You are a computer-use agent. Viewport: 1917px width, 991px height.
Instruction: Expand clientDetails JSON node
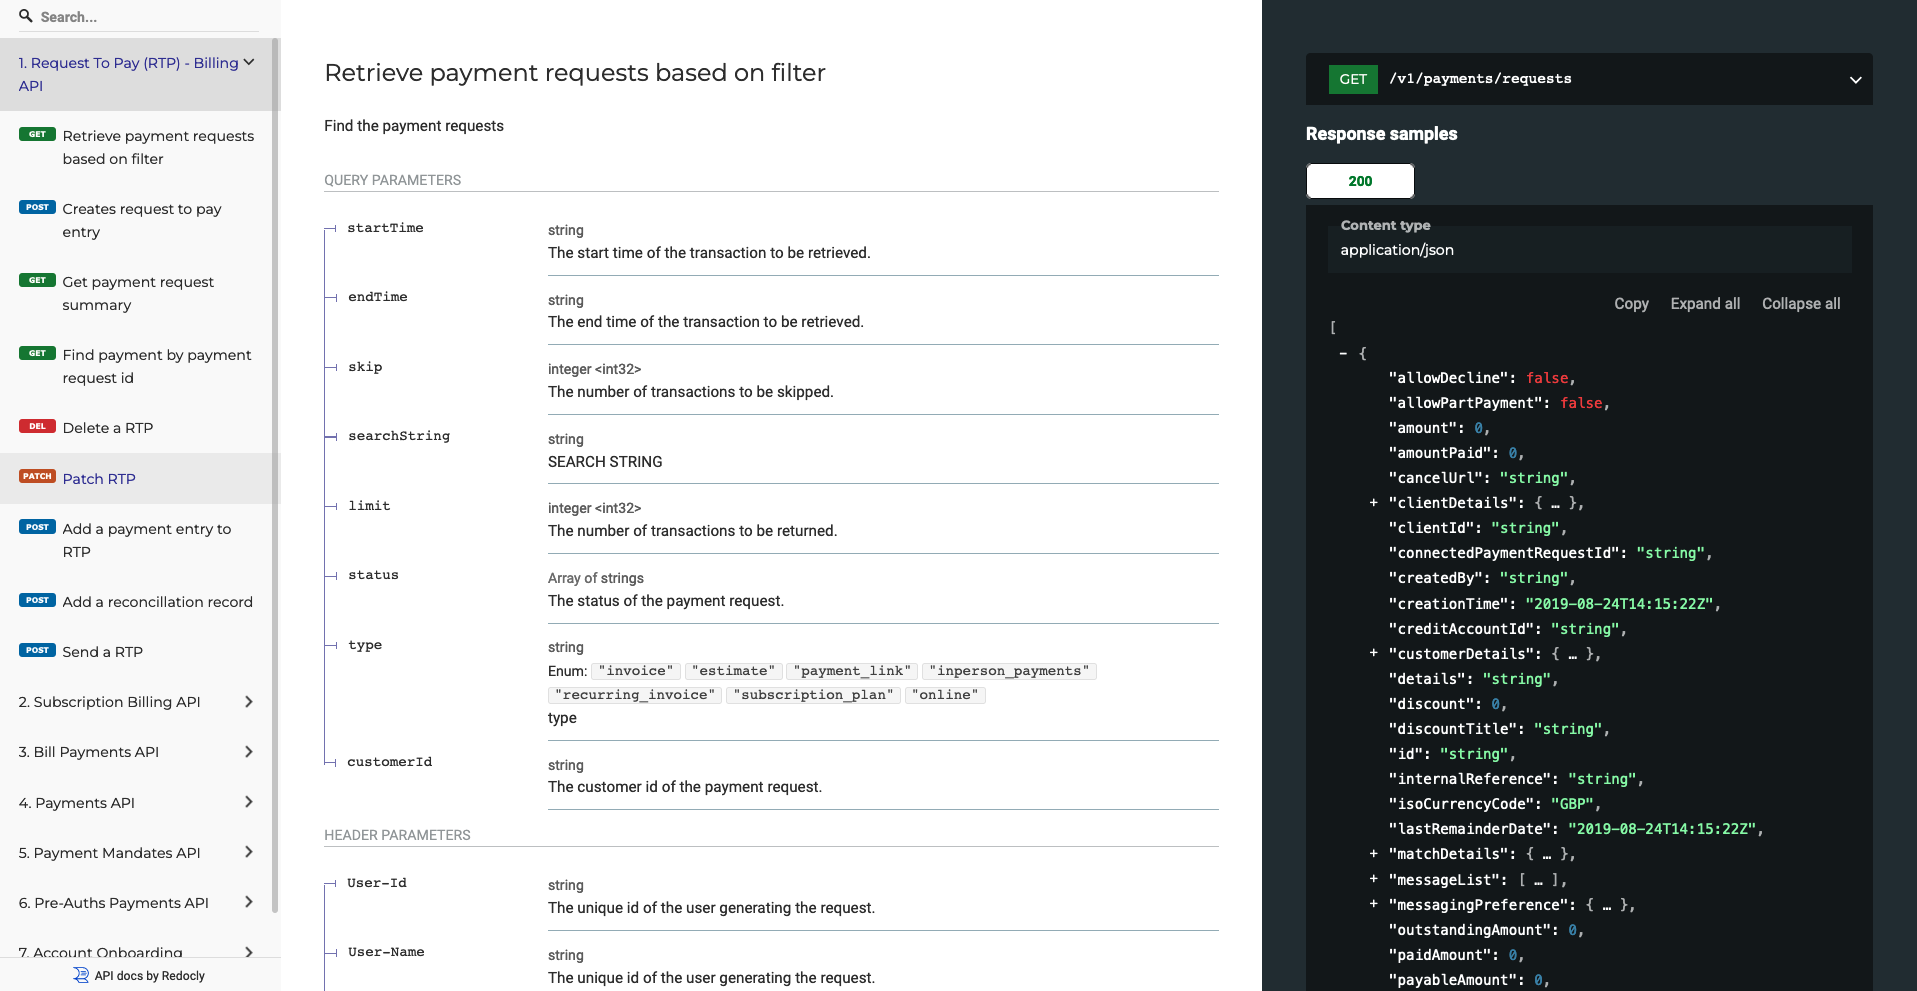[1373, 503]
